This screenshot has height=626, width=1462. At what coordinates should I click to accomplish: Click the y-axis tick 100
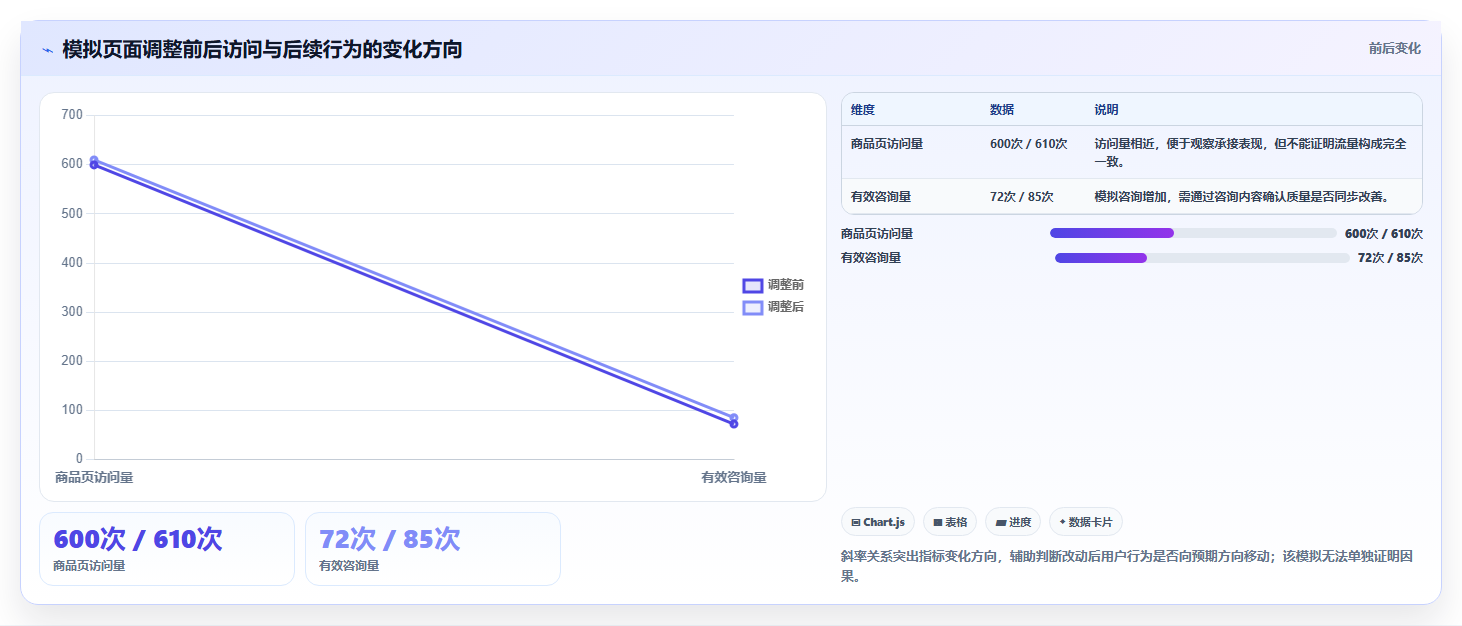point(72,410)
